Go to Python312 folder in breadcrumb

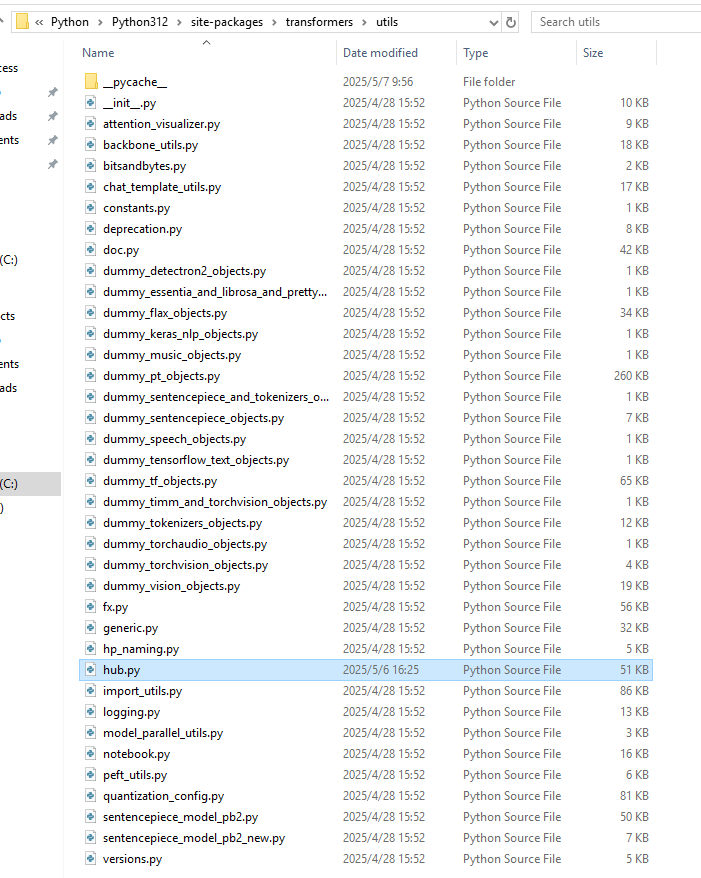coord(139,22)
